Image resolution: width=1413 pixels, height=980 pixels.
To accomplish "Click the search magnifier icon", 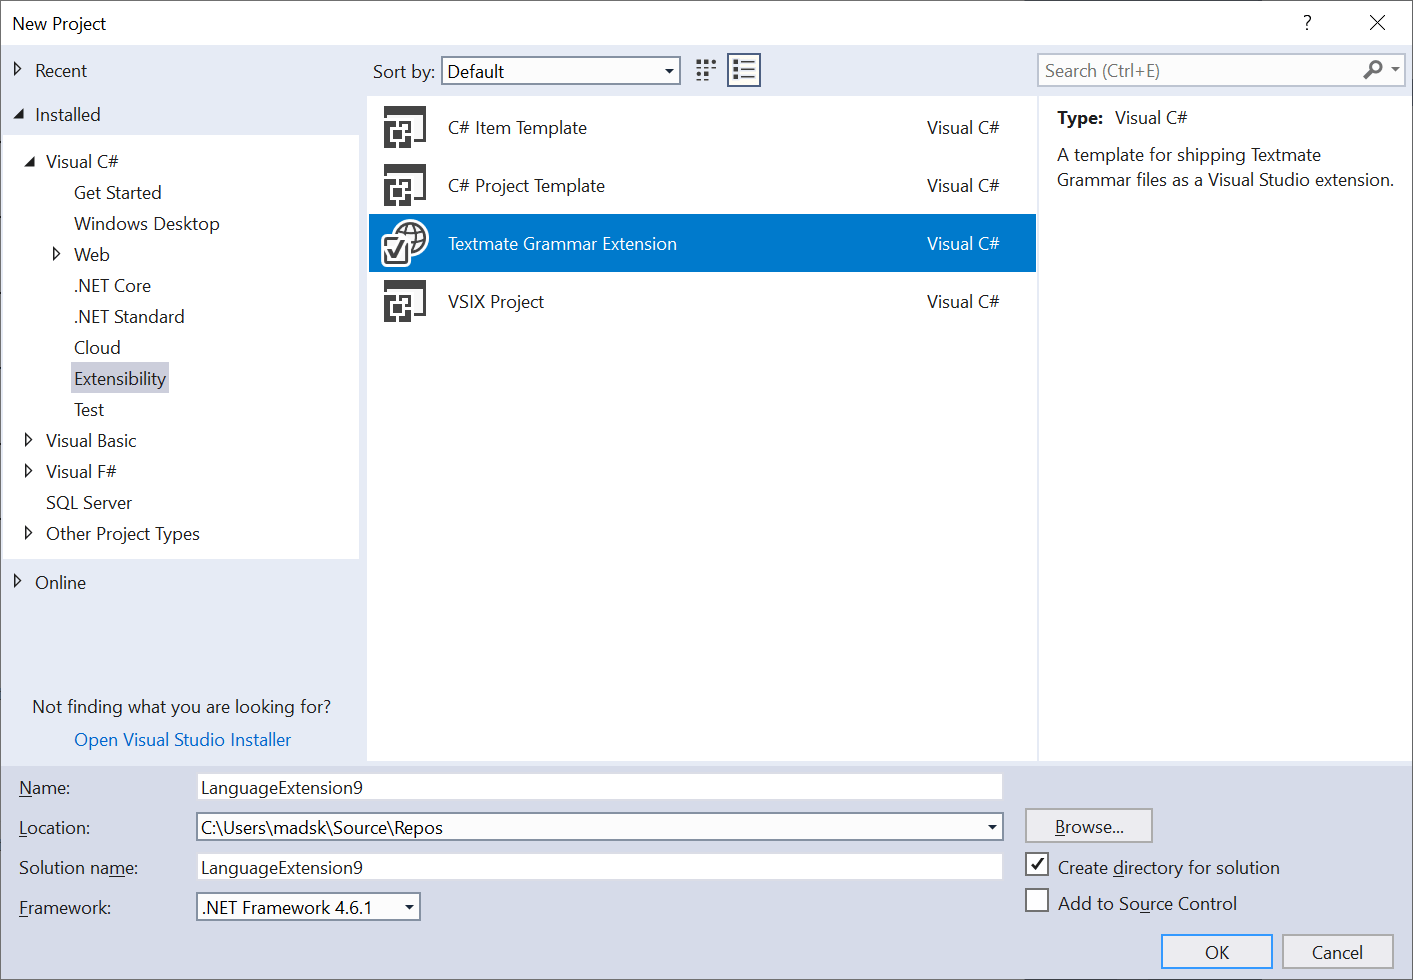I will [x=1373, y=70].
